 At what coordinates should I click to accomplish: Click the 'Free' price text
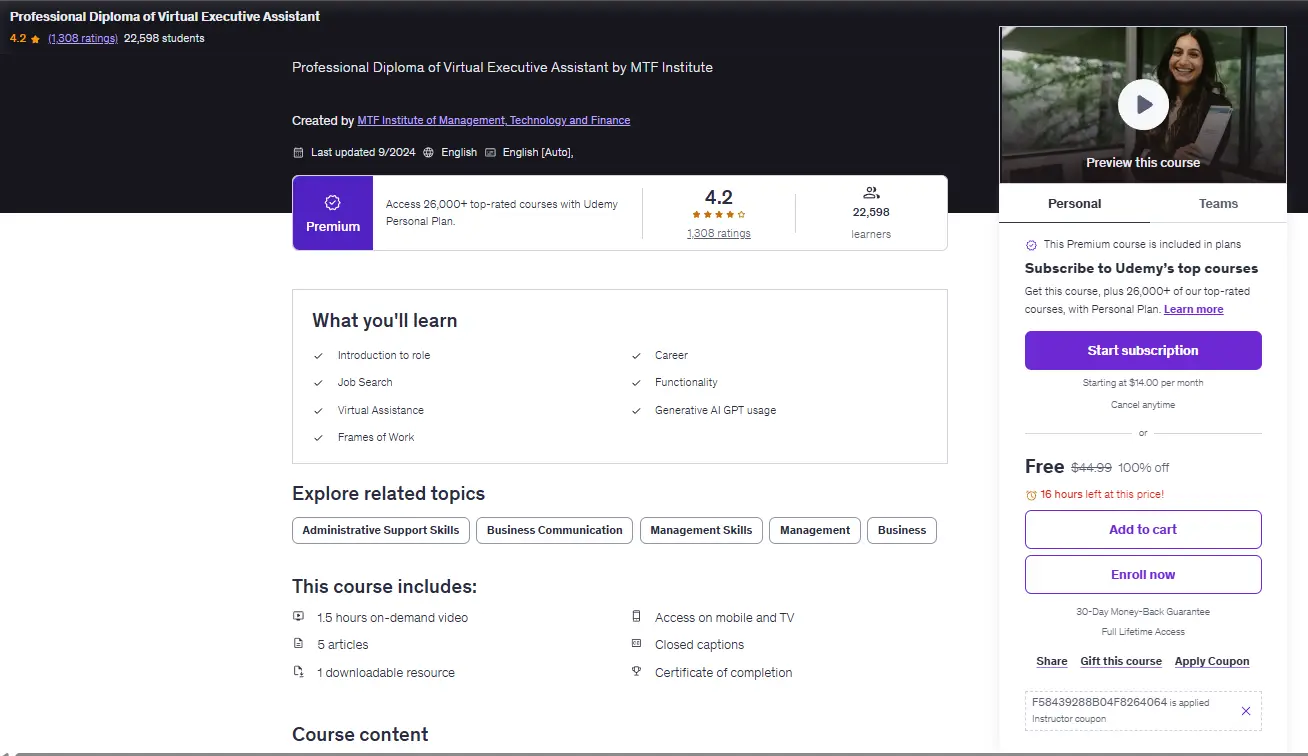(1045, 466)
